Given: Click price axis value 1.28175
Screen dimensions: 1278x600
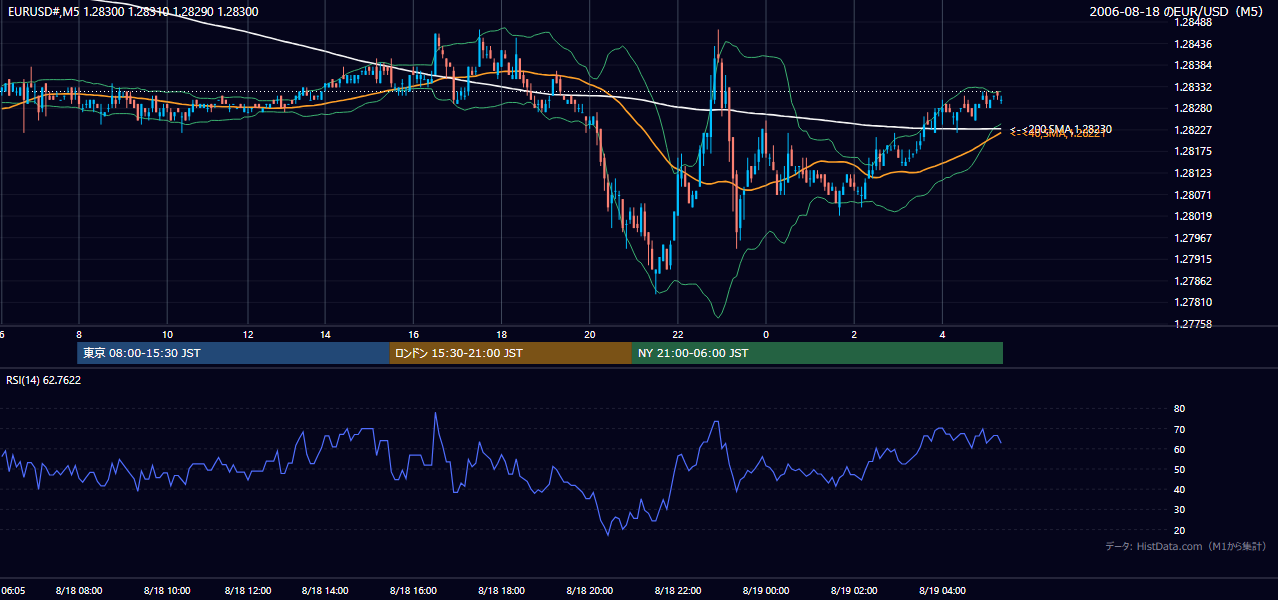Looking at the screenshot, I should coord(1194,151).
